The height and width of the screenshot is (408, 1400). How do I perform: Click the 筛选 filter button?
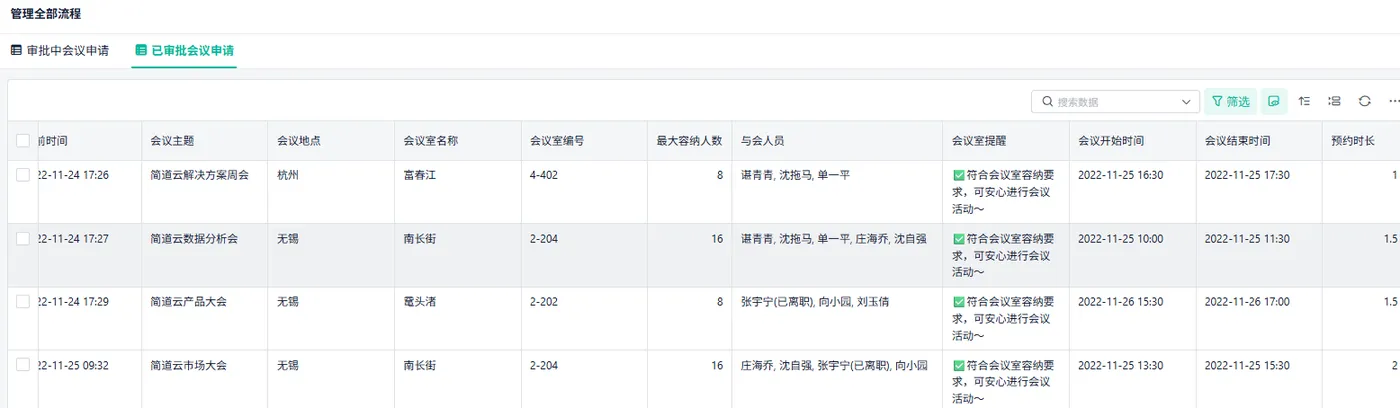(1230, 101)
